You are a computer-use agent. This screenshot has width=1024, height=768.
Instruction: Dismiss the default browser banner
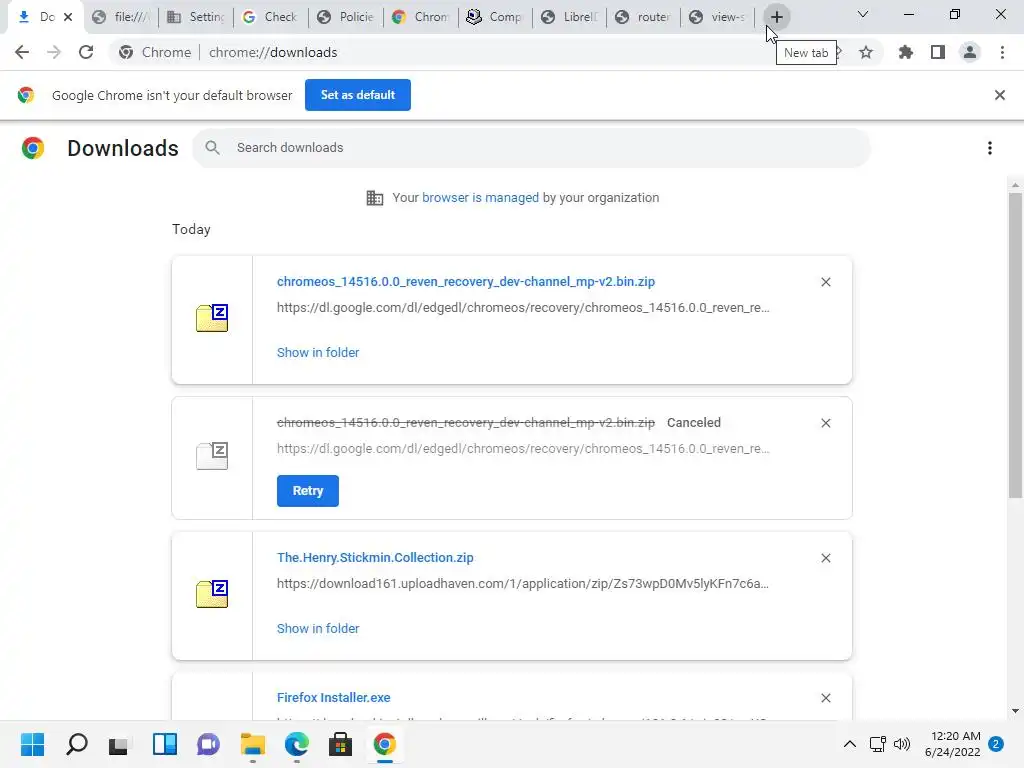[1000, 95]
